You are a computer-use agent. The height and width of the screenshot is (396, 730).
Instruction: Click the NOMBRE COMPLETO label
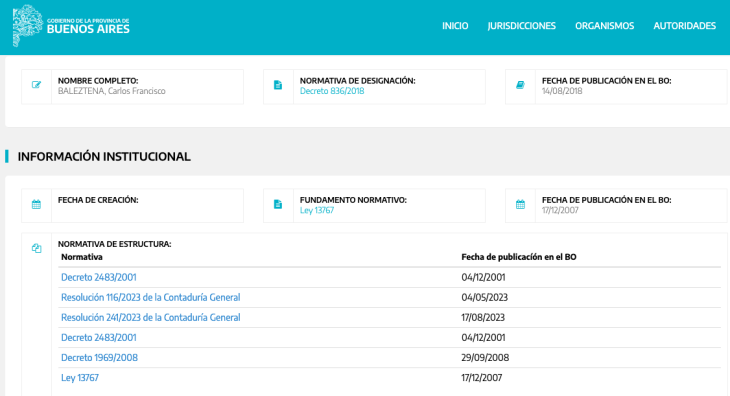98,81
